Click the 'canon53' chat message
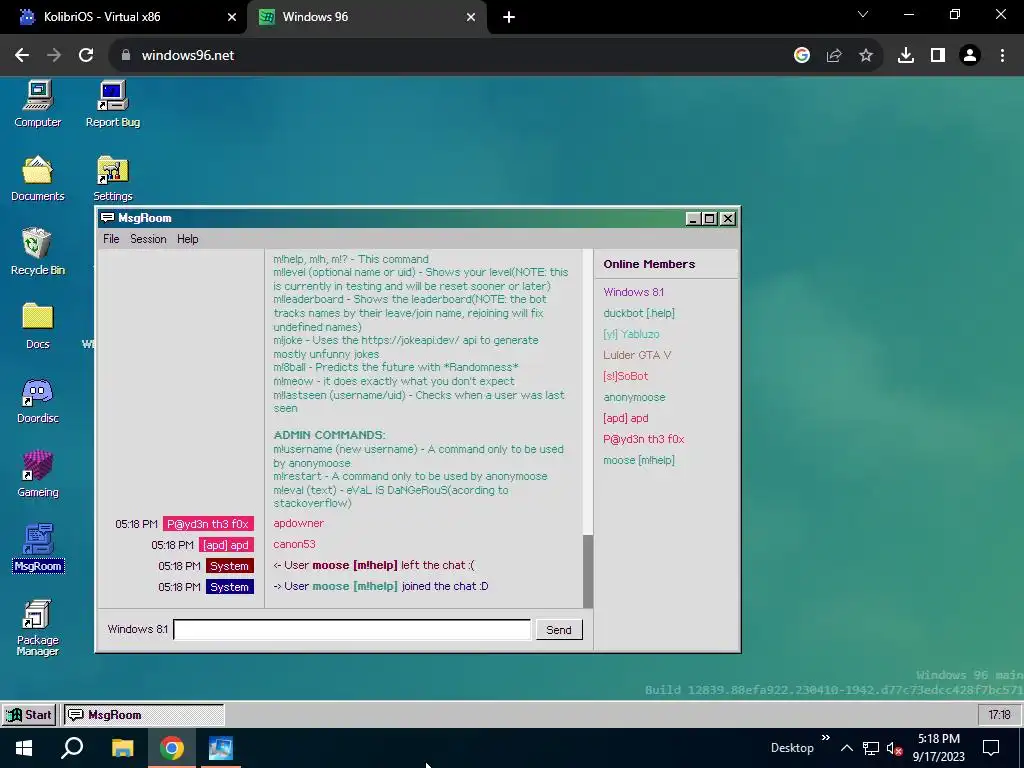This screenshot has height=768, width=1024. coord(294,544)
